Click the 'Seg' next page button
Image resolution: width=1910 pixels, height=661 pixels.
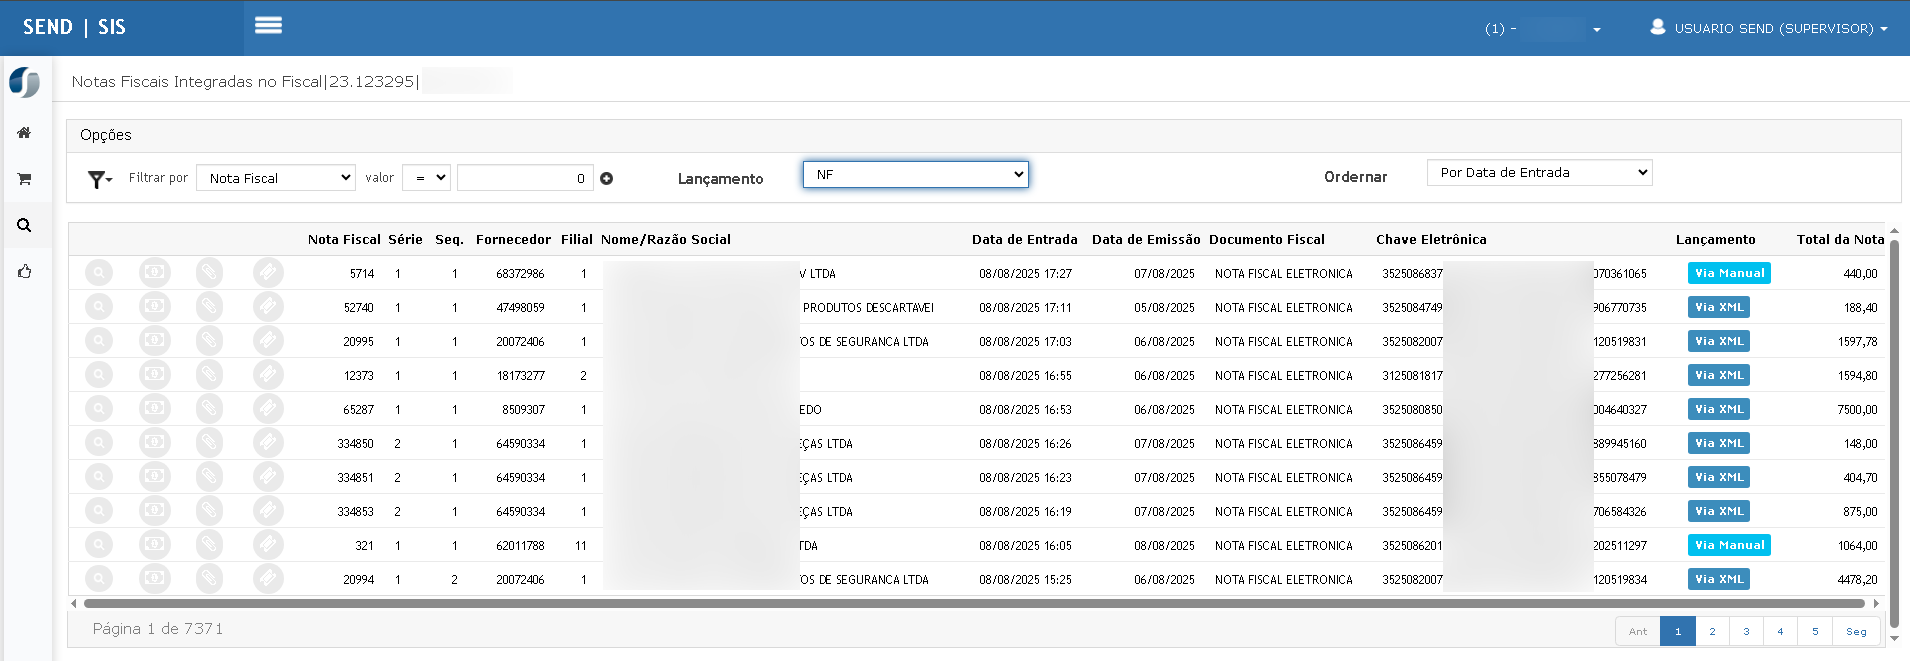(1856, 631)
